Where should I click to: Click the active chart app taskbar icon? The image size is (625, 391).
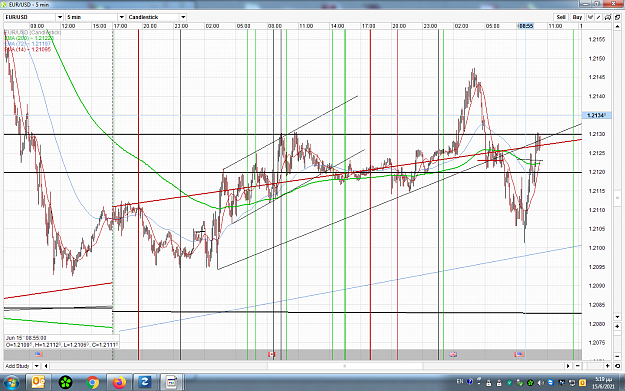[x=171, y=383]
